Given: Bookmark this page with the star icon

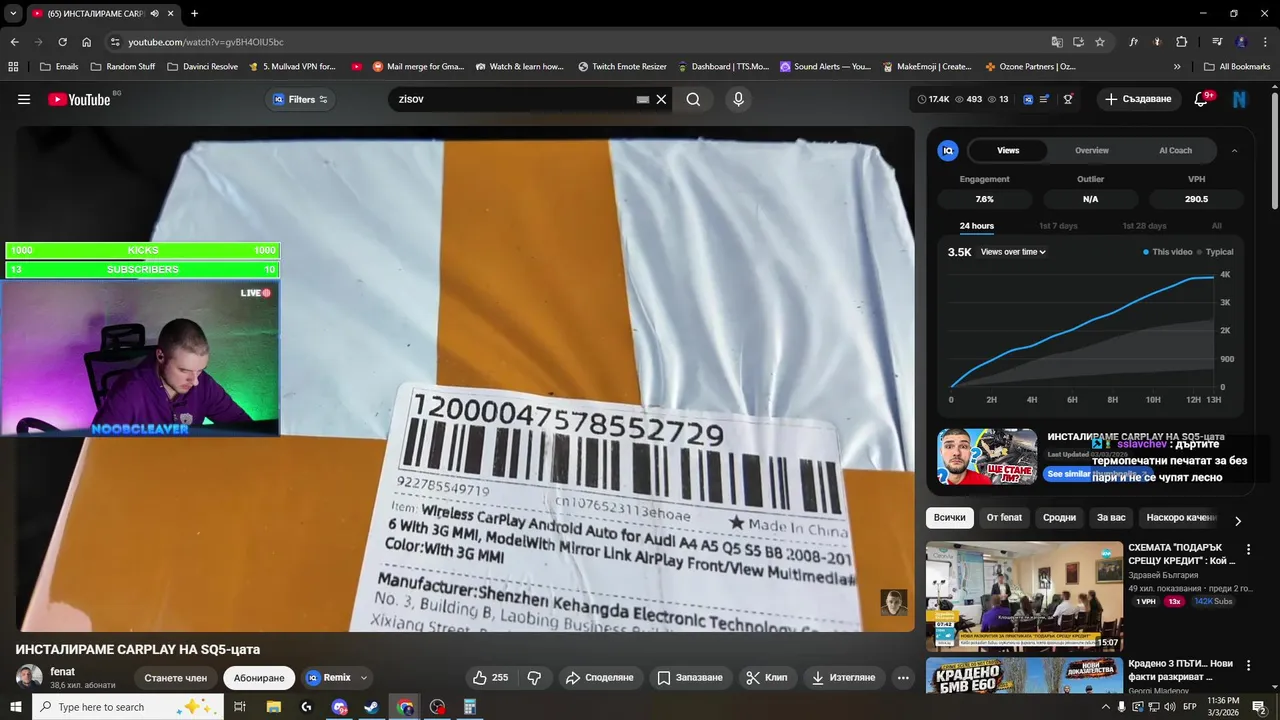Looking at the screenshot, I should tap(1100, 42).
